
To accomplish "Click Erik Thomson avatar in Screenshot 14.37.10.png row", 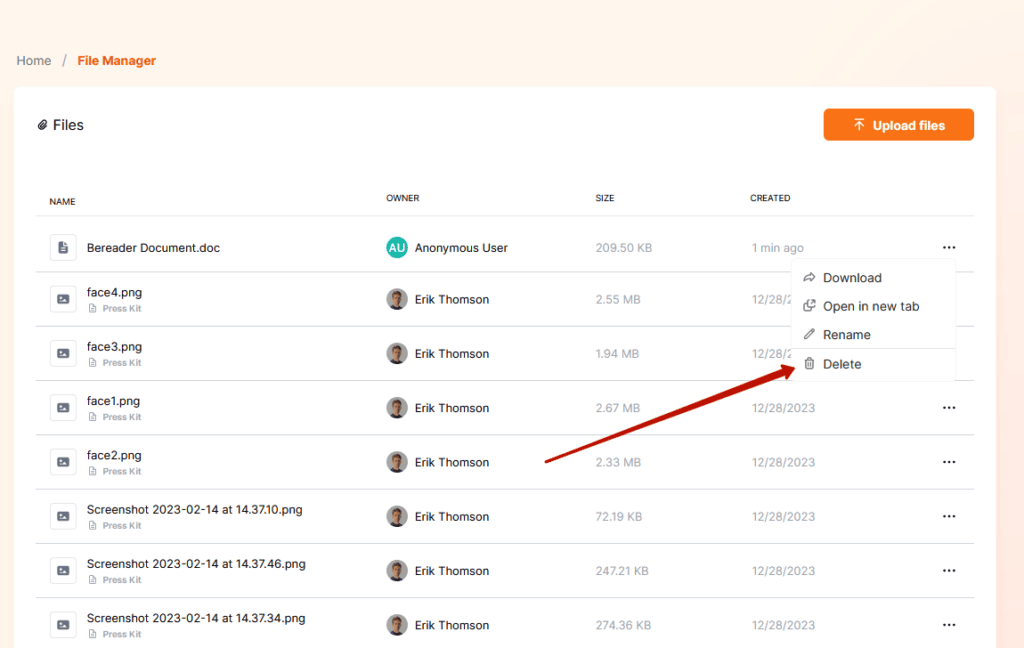I will 396,516.
